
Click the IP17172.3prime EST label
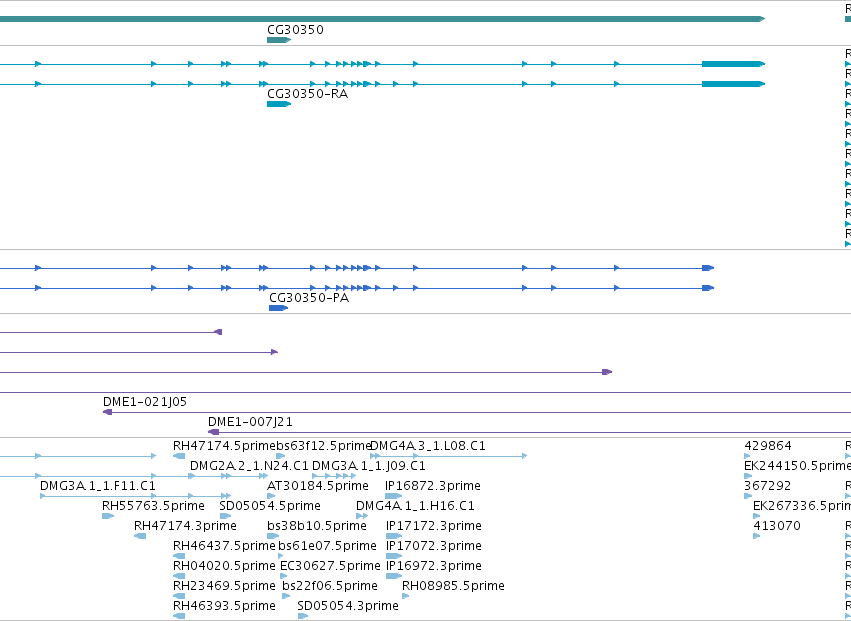[x=434, y=526]
